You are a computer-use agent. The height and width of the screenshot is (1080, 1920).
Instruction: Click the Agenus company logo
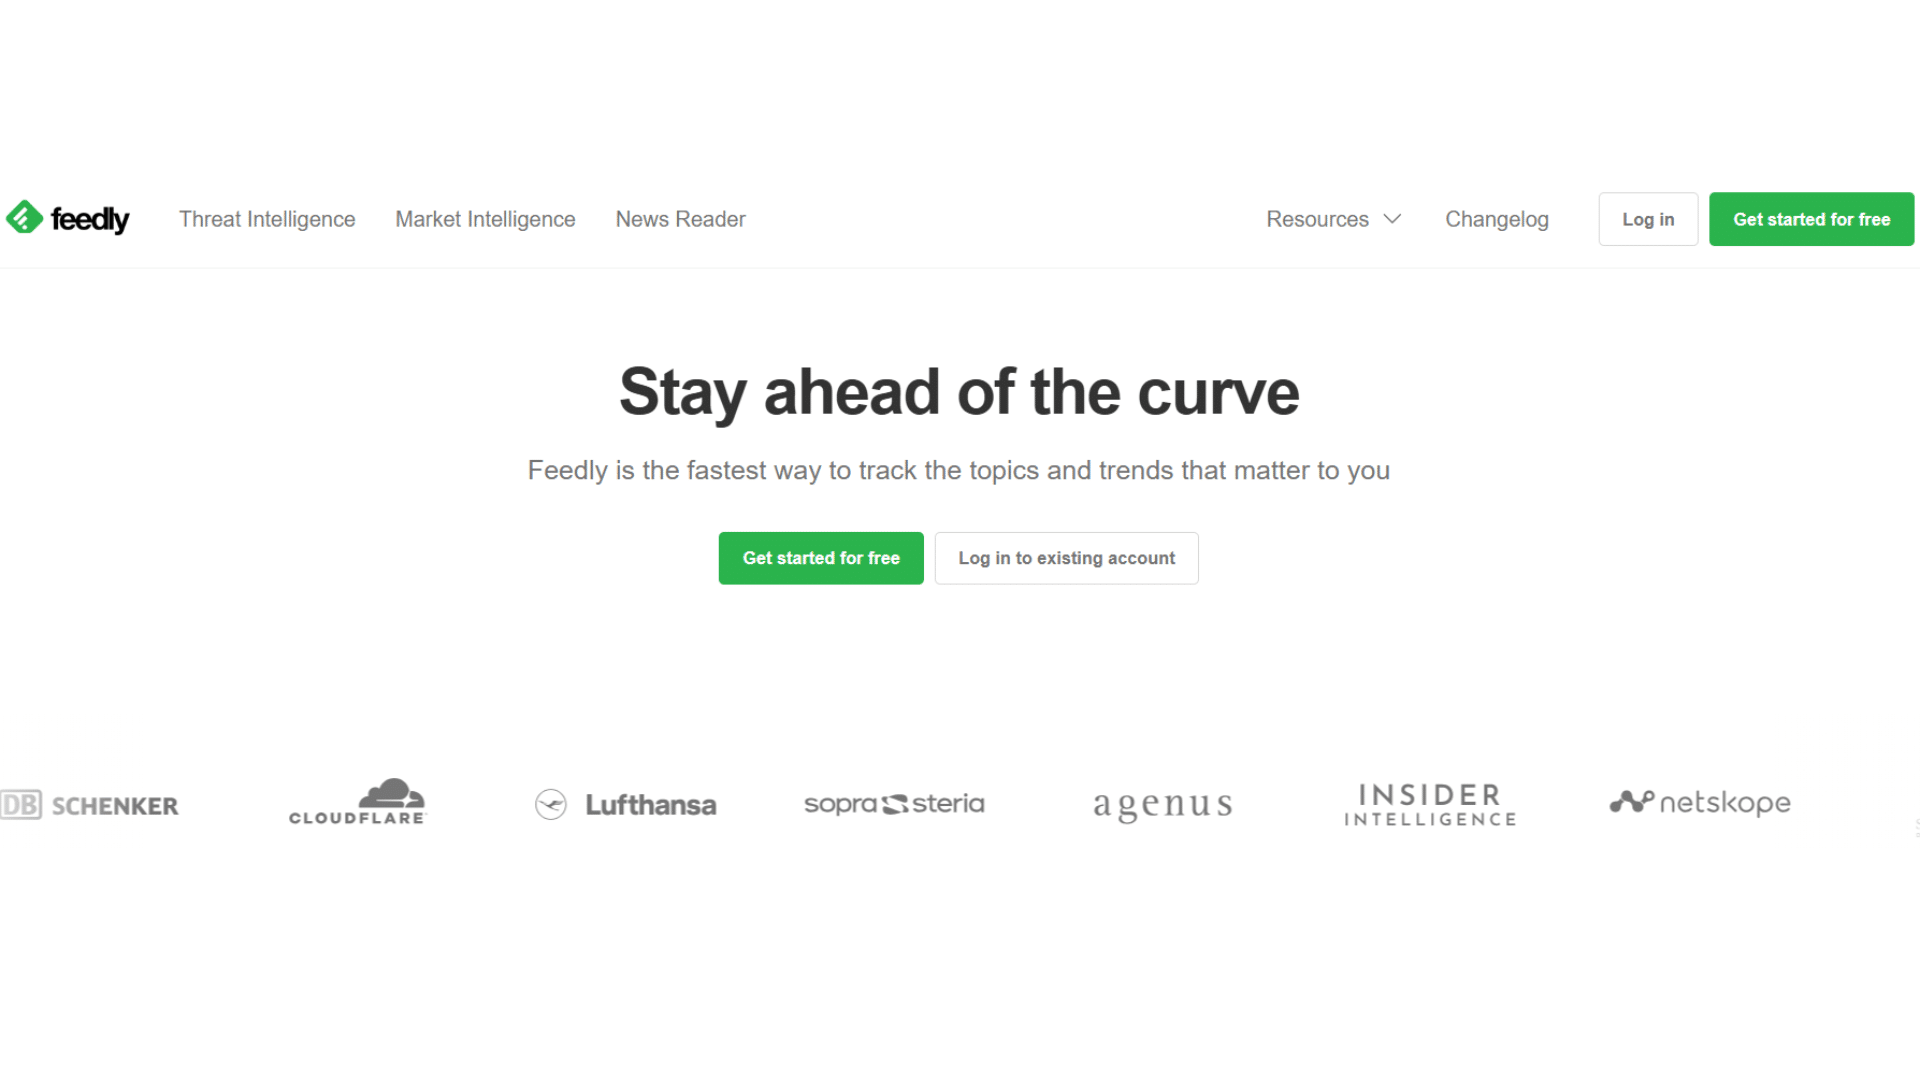coord(1160,804)
